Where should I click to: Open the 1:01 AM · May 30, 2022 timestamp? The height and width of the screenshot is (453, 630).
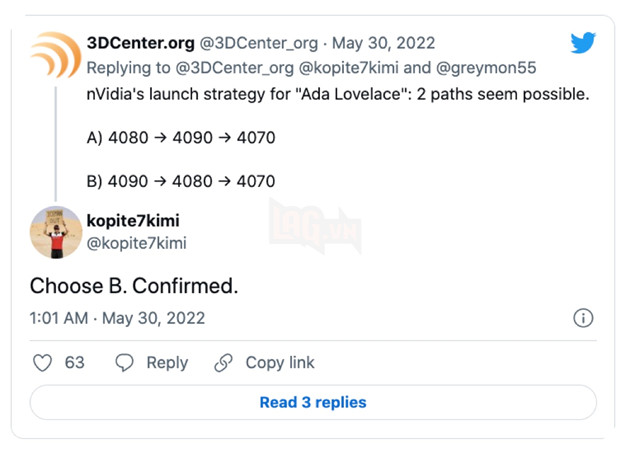point(117,318)
